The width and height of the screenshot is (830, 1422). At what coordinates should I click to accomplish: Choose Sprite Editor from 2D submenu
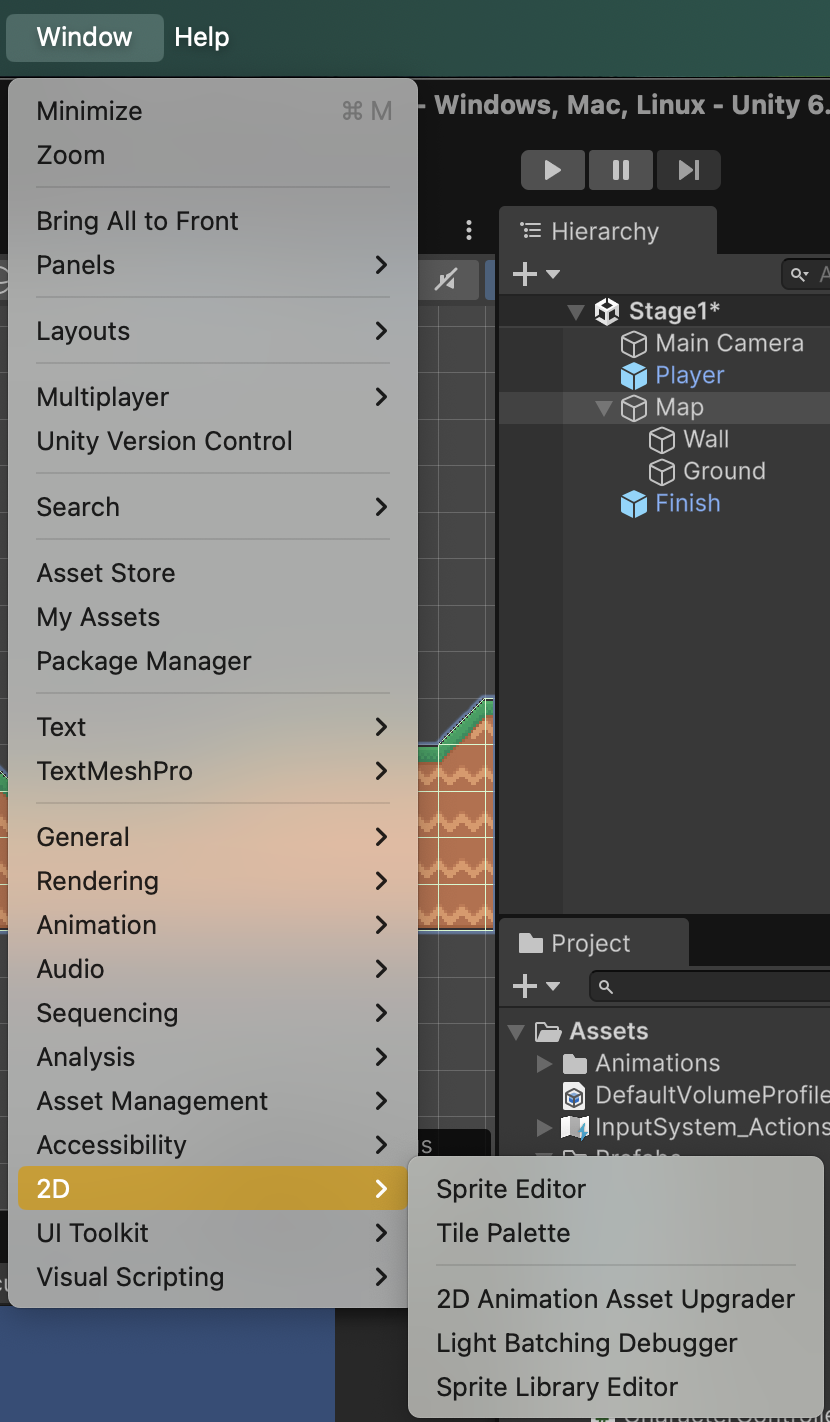(616, 1189)
